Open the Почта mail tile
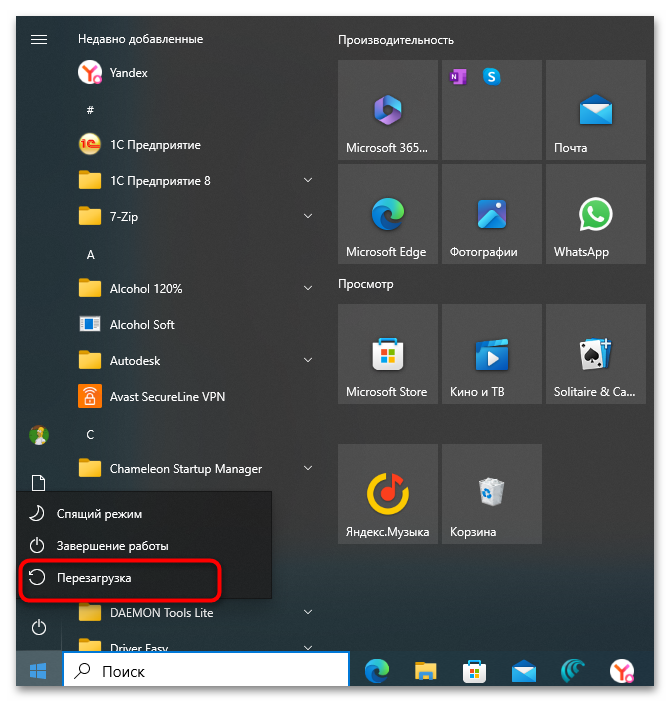The width and height of the screenshot is (670, 702). 596,110
